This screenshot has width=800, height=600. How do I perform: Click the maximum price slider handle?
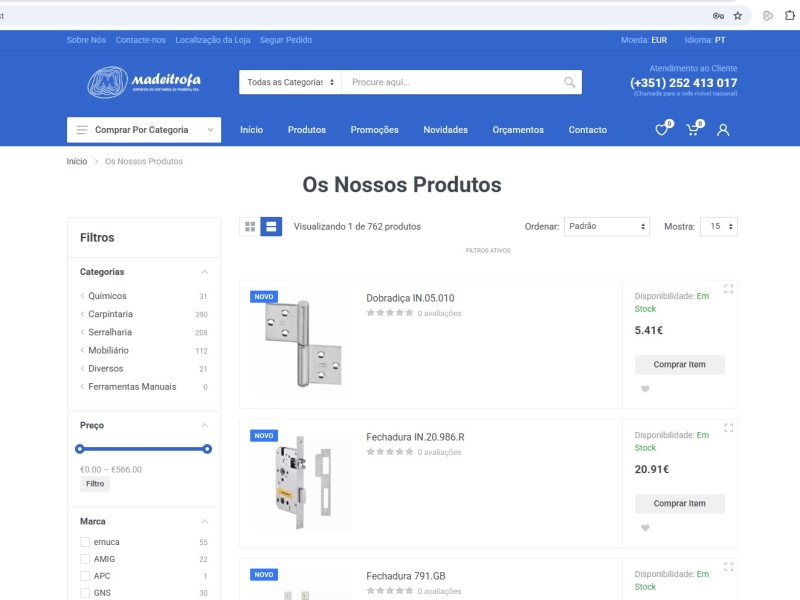(207, 449)
